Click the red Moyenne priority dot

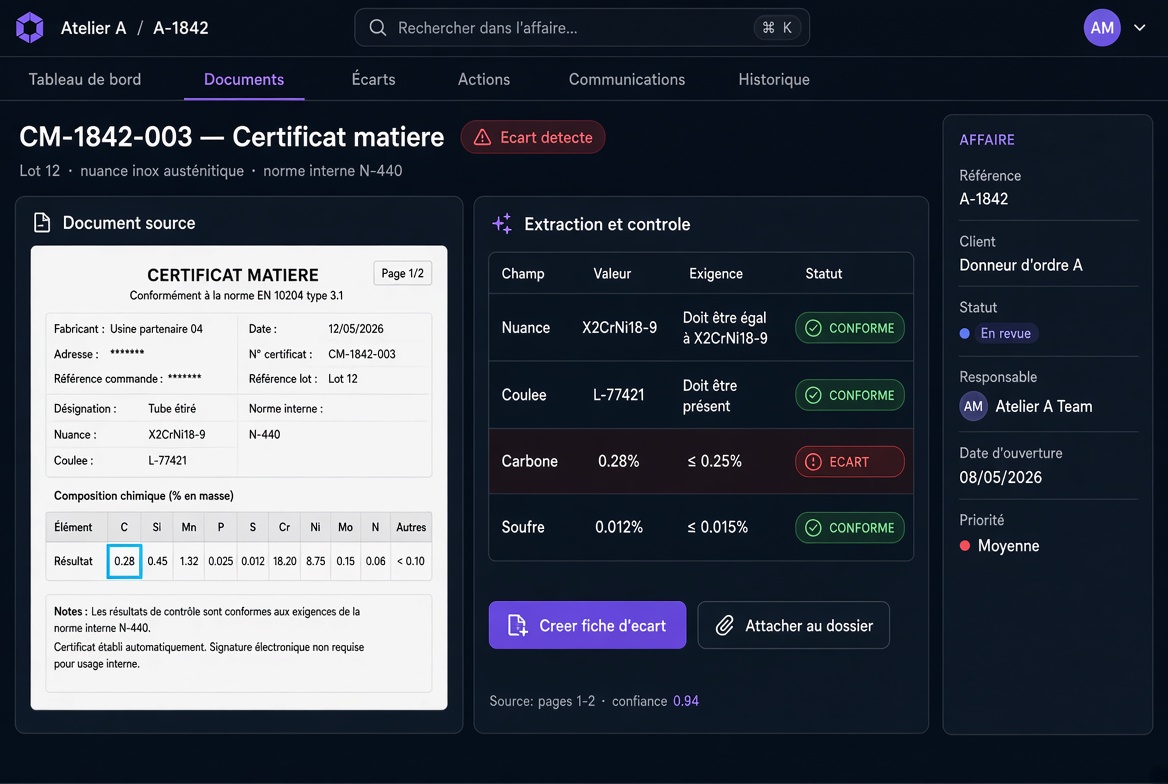point(965,546)
